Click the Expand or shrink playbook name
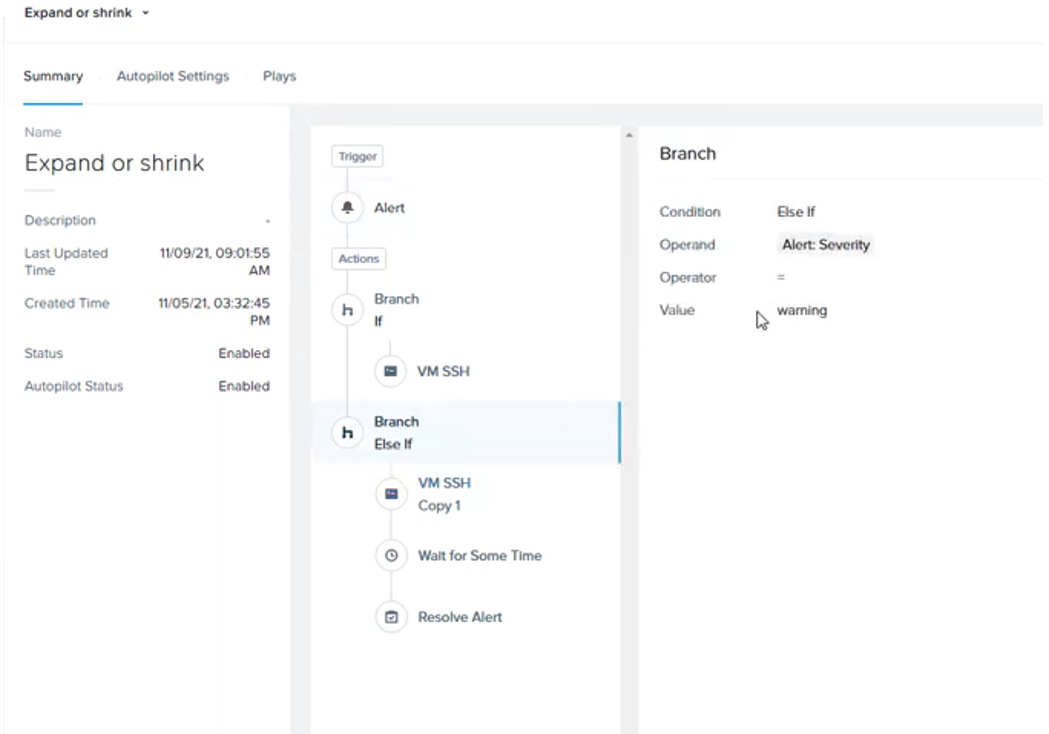This screenshot has width=1049, height=734. [114, 163]
